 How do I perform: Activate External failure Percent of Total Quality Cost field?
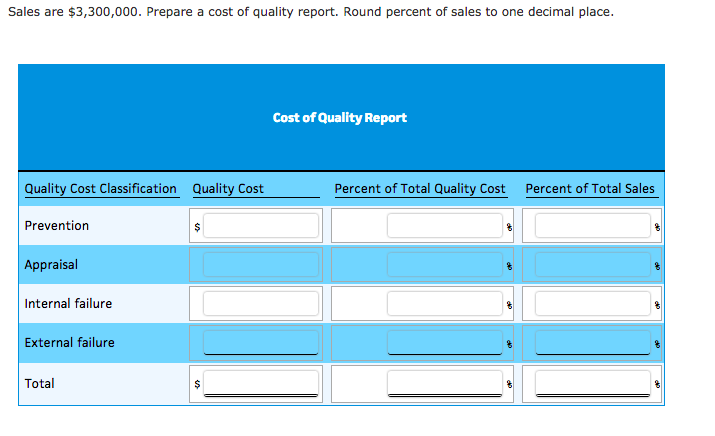(x=445, y=343)
